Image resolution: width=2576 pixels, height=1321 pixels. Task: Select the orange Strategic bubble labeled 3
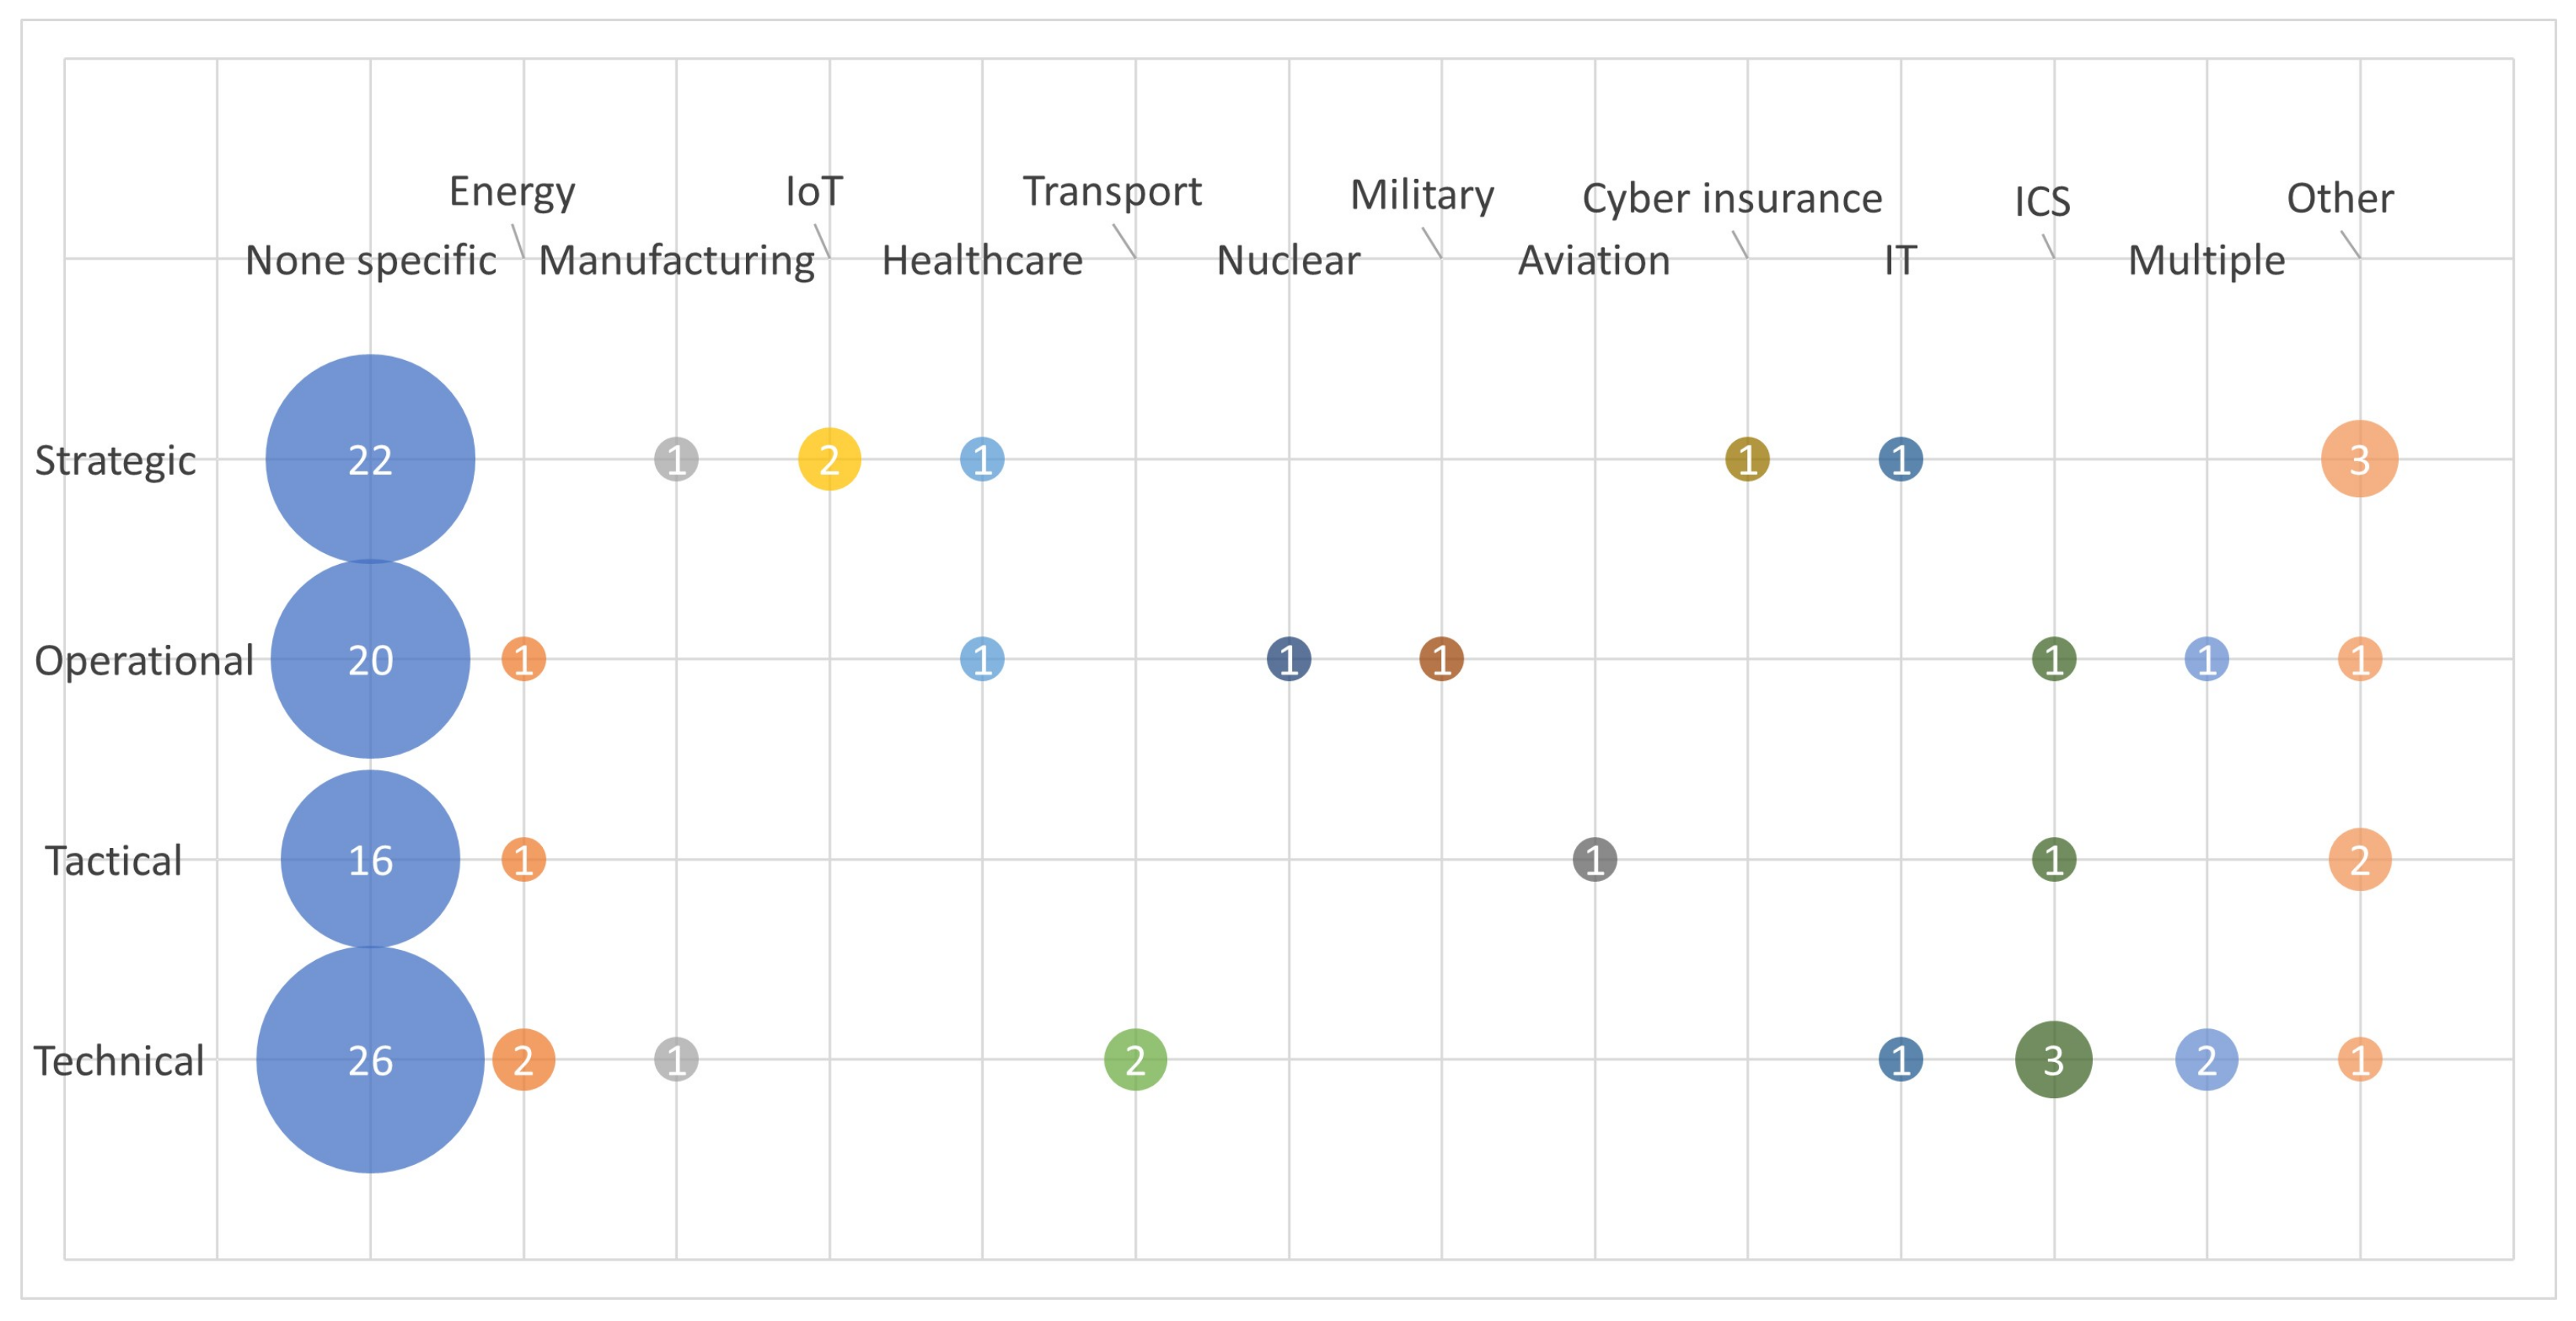pyautogui.click(x=2359, y=459)
